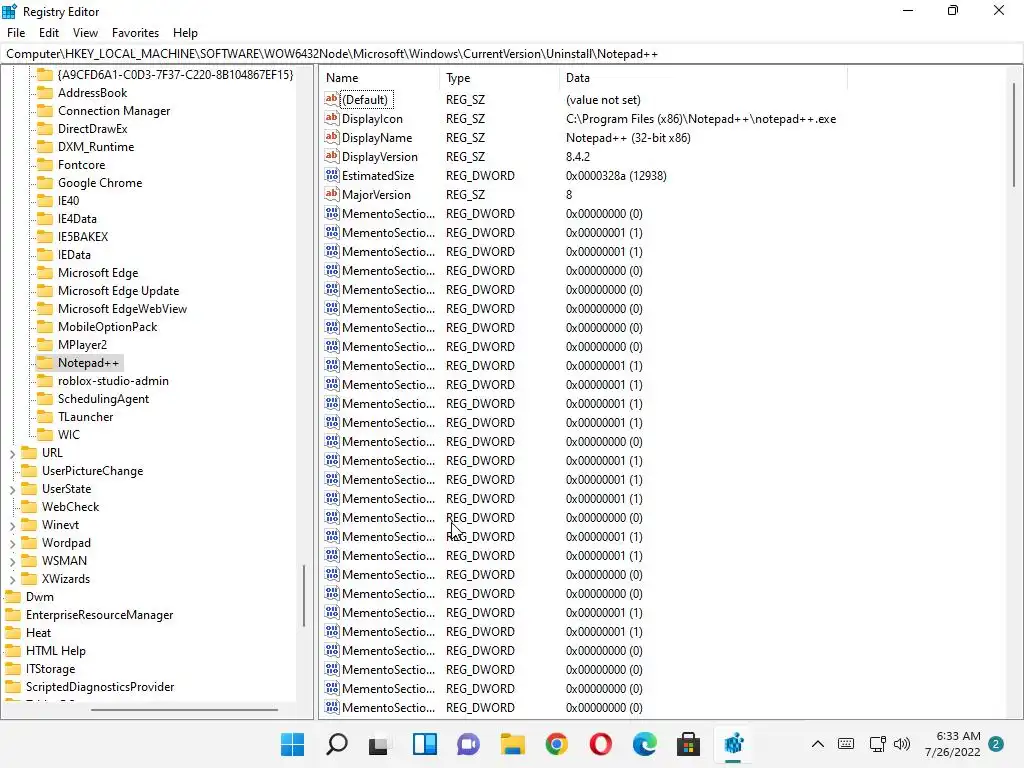This screenshot has width=1024, height=768.
Task: Click the tree pane vertical scrollbar
Action: click(304, 594)
